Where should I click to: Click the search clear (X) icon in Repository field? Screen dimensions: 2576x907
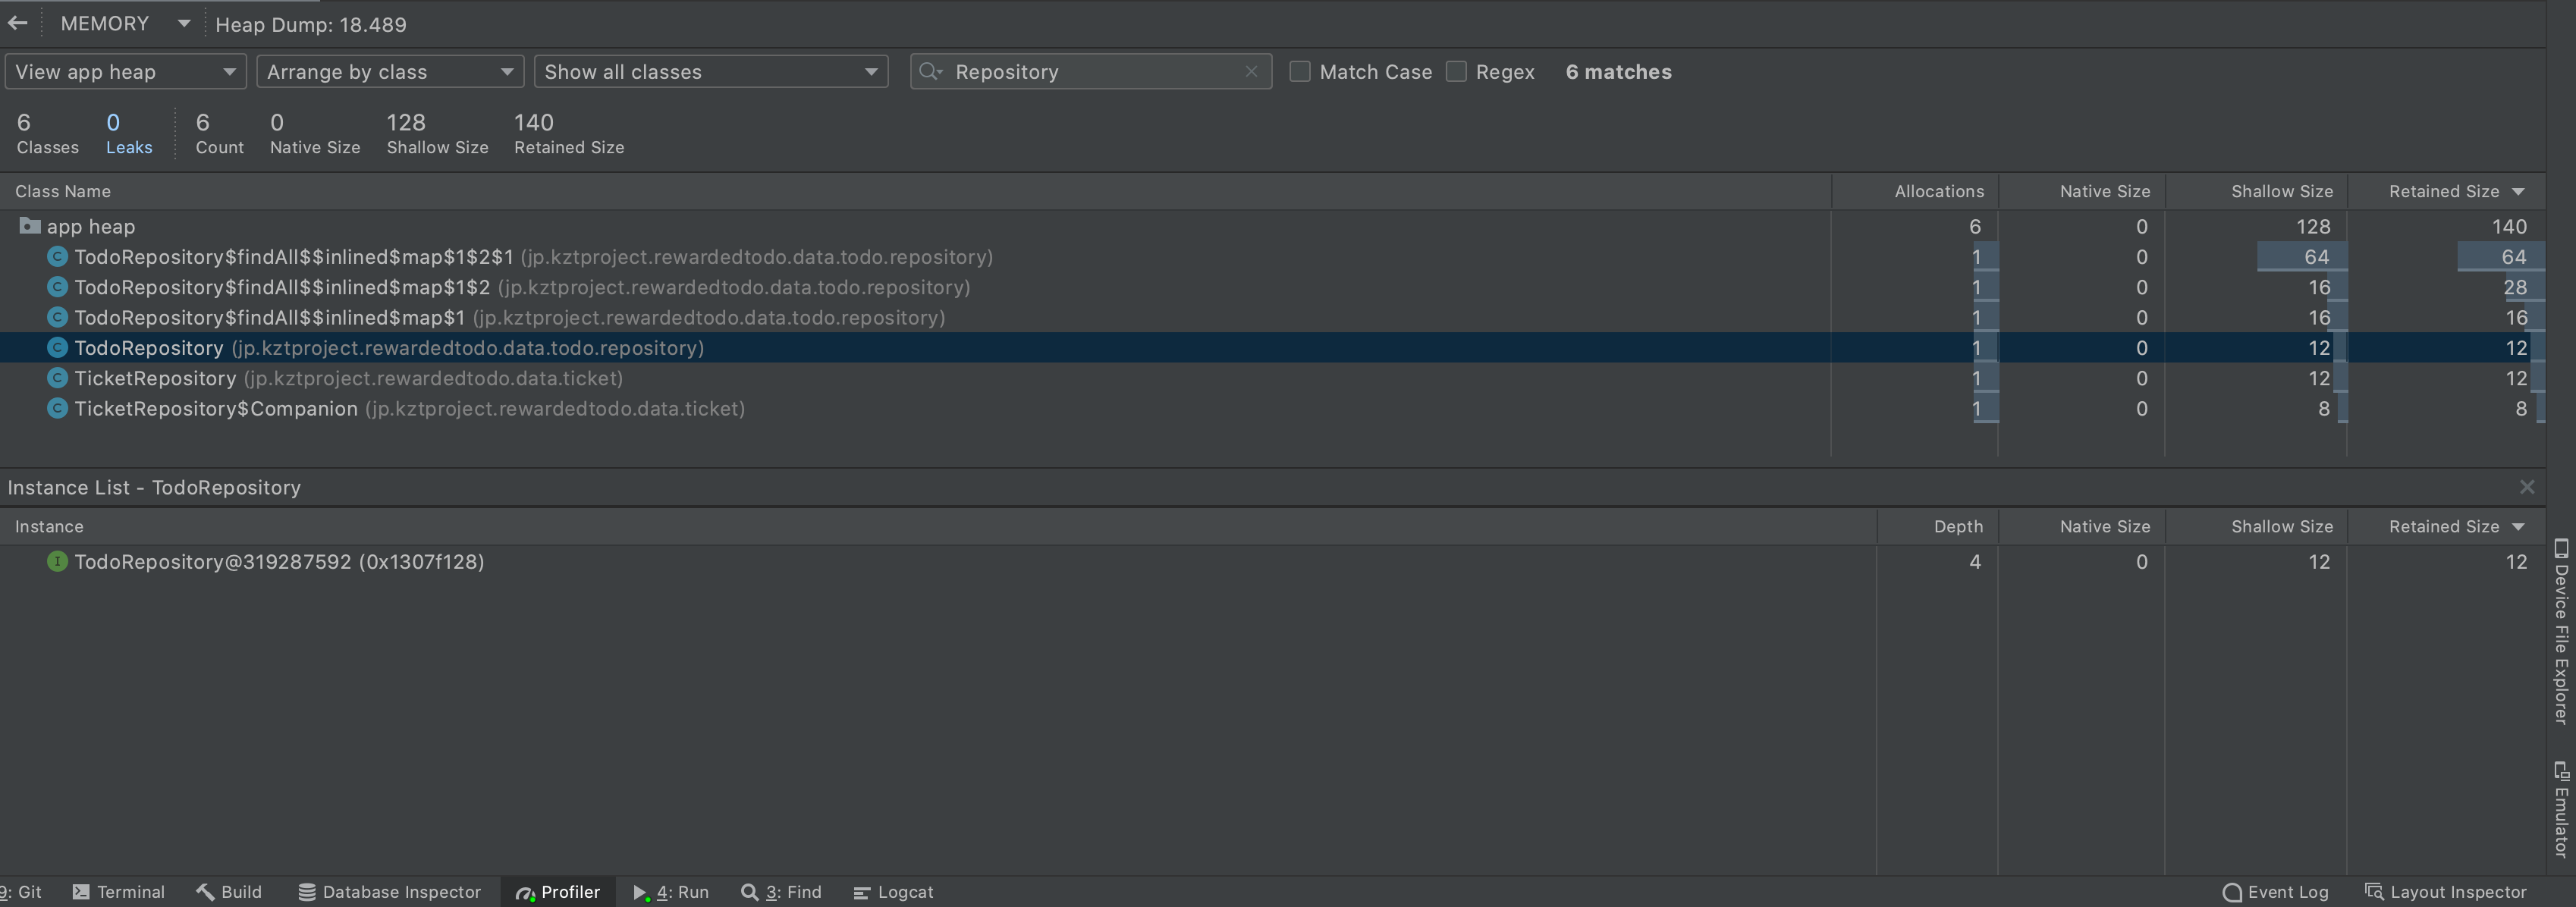[x=1254, y=71]
